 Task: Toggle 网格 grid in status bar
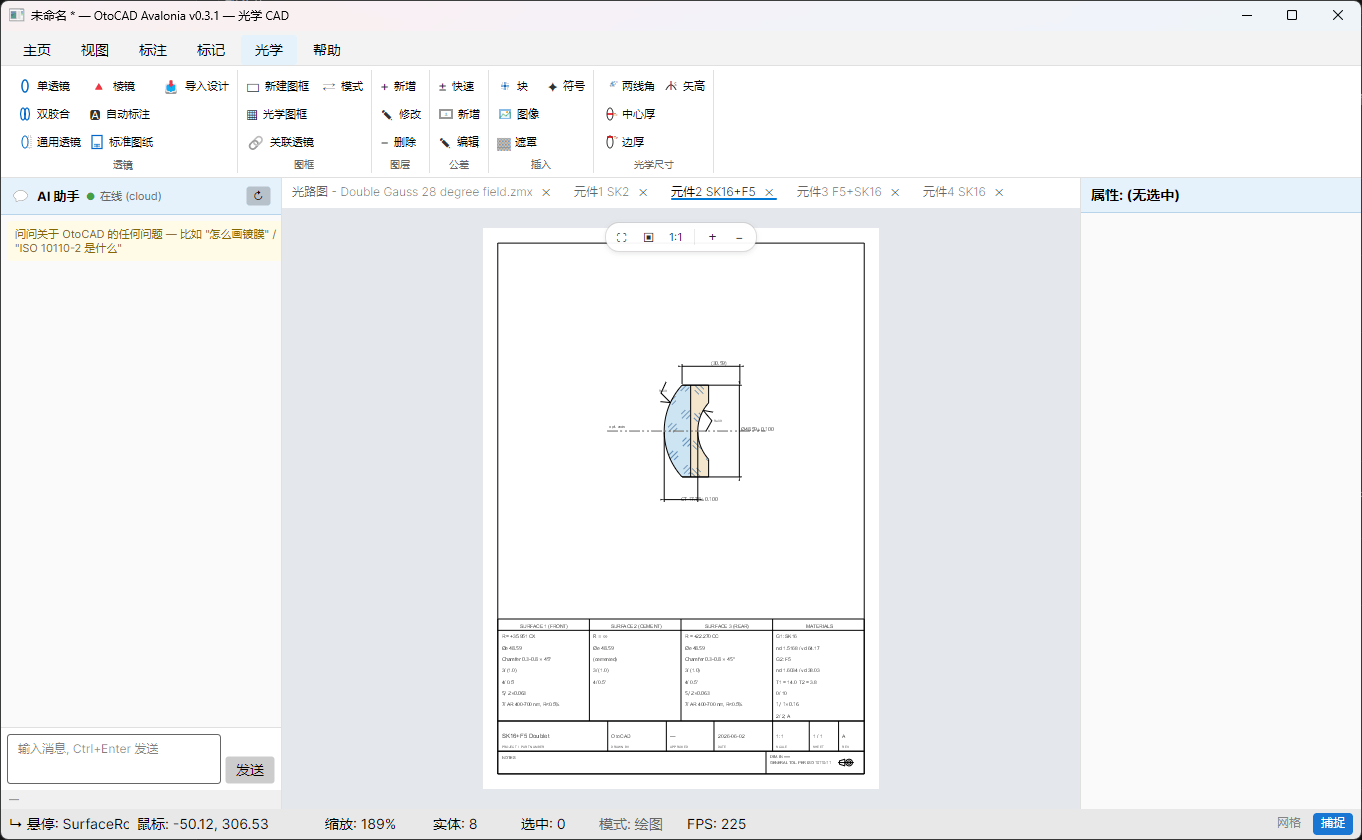[1289, 824]
